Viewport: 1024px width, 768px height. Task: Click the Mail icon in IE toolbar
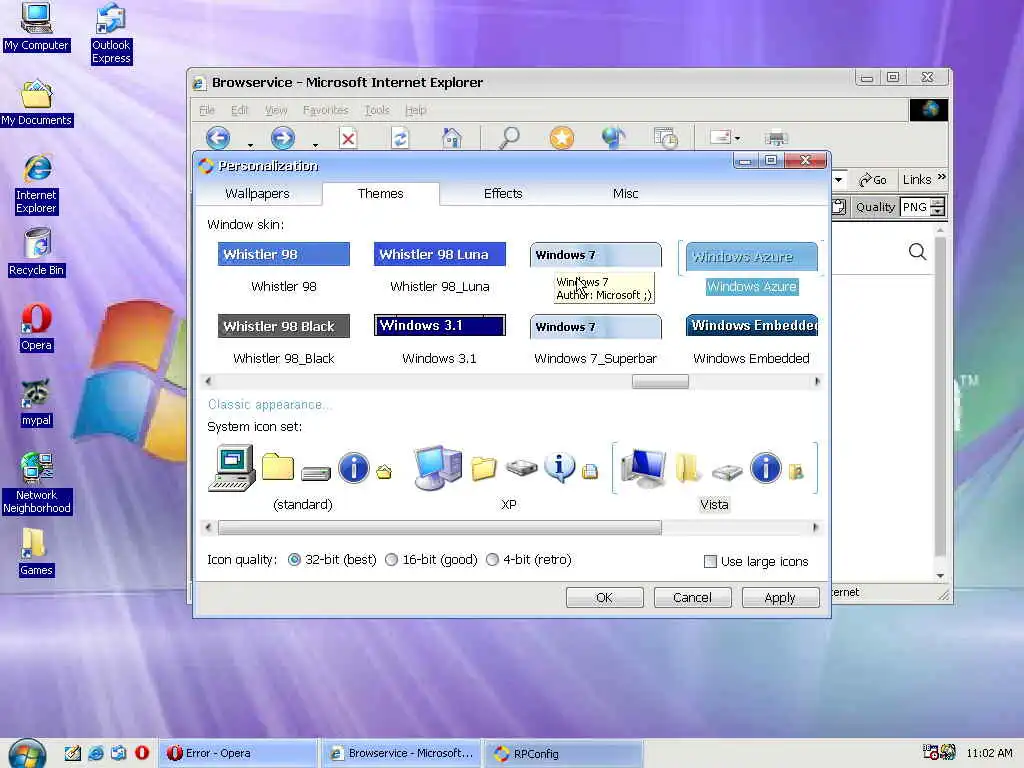click(720, 137)
